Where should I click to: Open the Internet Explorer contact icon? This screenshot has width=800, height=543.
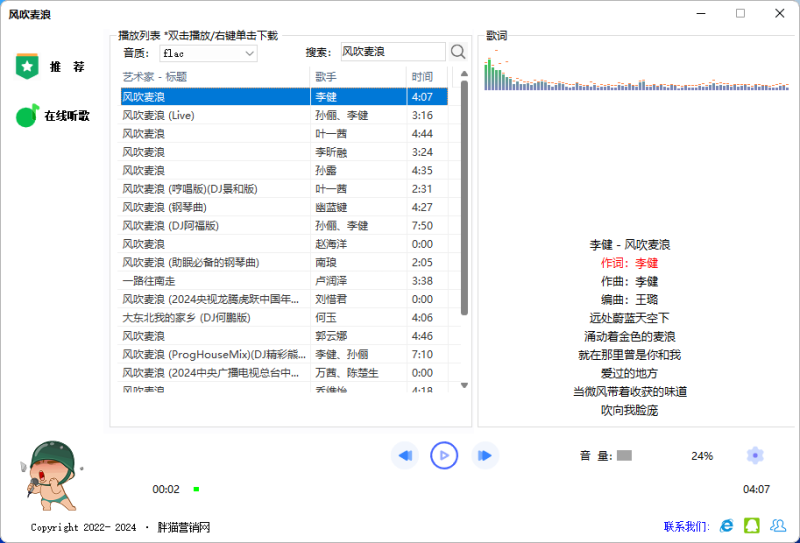(x=727, y=525)
